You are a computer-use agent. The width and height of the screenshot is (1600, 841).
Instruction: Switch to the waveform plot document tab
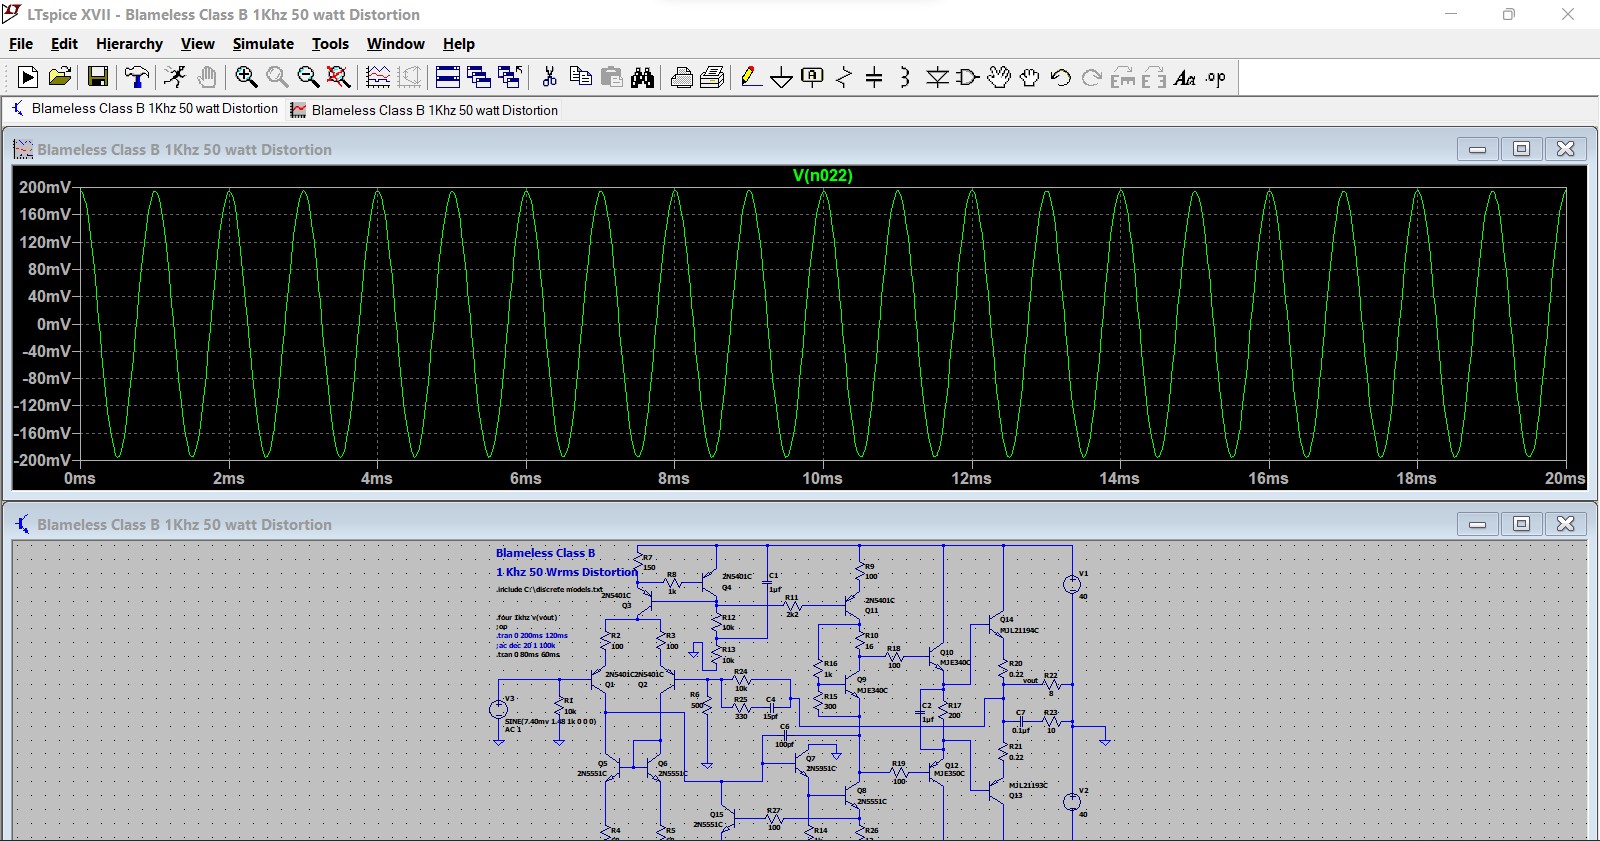pyautogui.click(x=424, y=110)
